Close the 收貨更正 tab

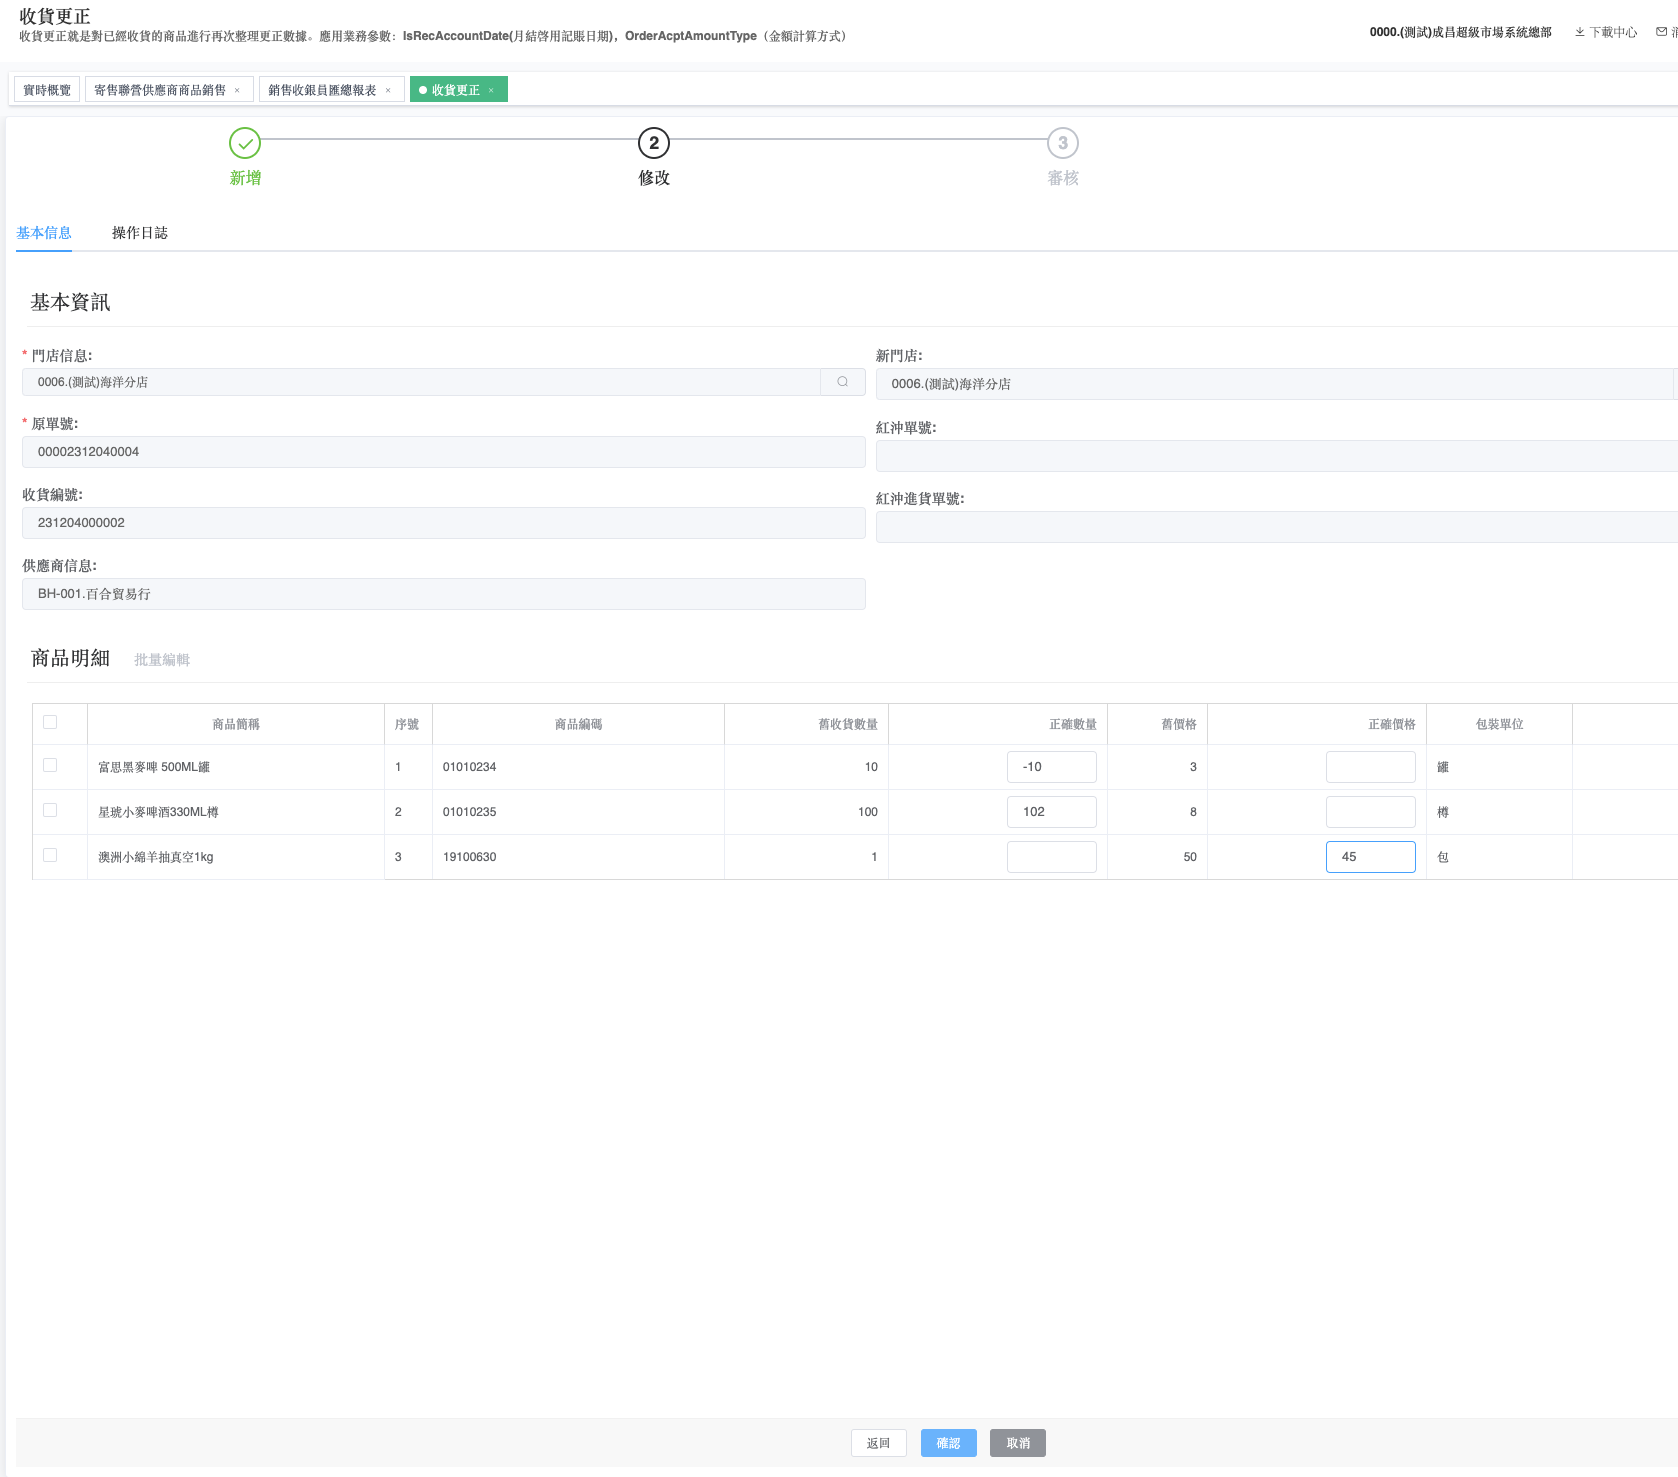[491, 91]
